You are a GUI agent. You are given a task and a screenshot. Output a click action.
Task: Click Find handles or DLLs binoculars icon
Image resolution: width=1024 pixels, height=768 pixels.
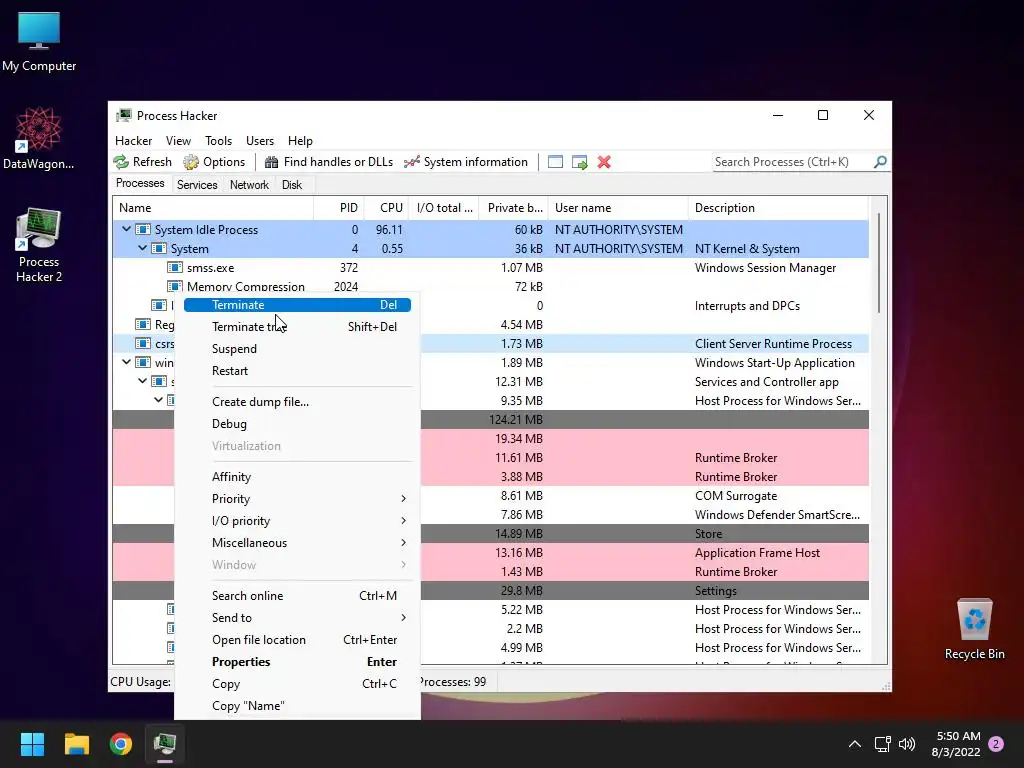click(271, 162)
